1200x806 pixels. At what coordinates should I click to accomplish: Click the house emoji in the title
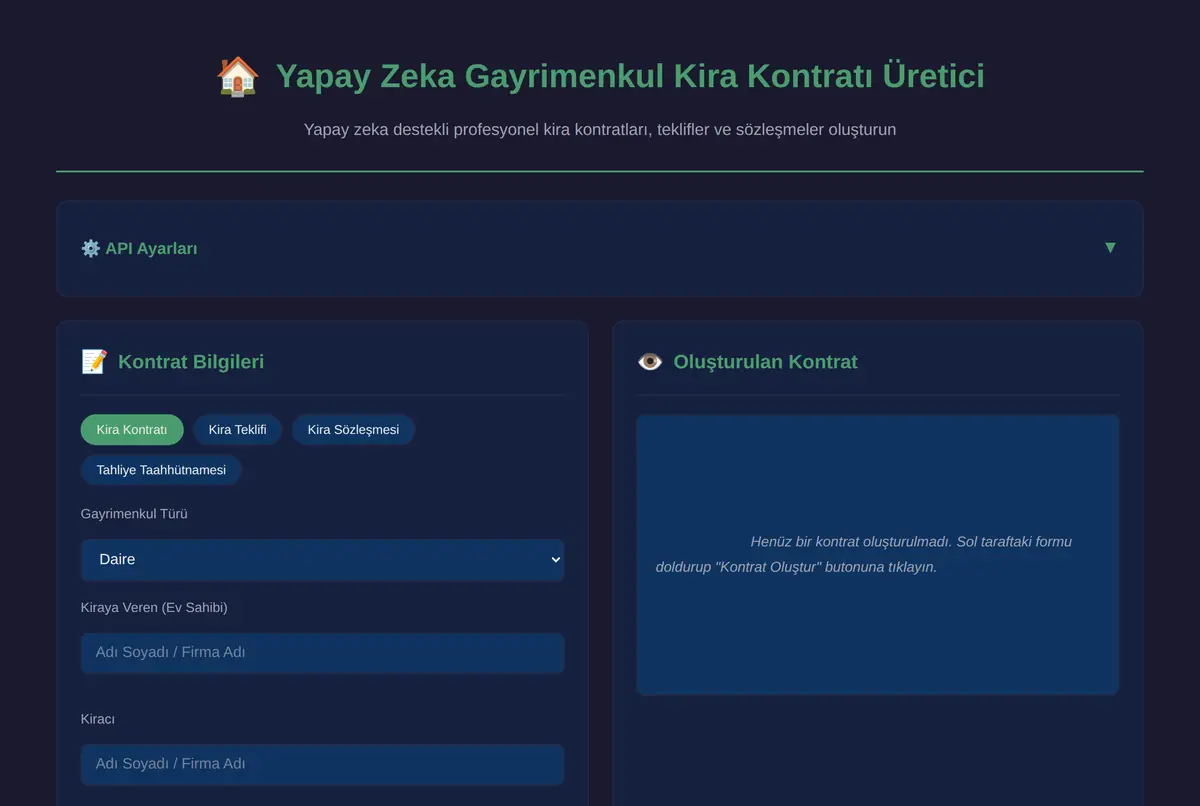tap(238, 76)
